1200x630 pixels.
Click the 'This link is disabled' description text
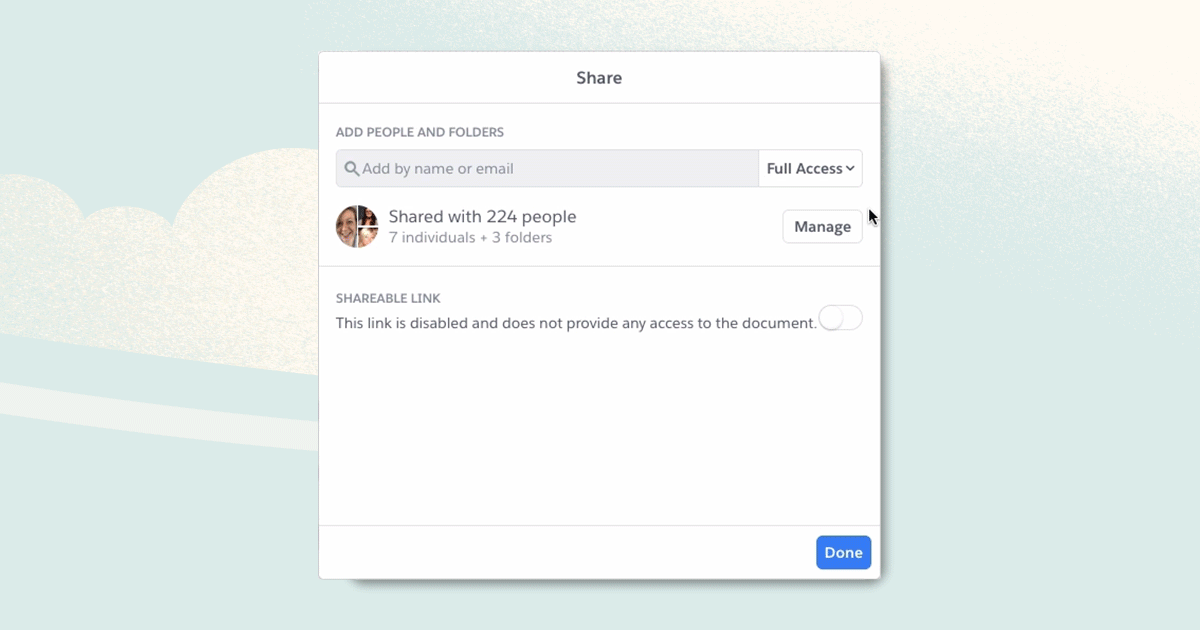pyautogui.click(x=576, y=323)
